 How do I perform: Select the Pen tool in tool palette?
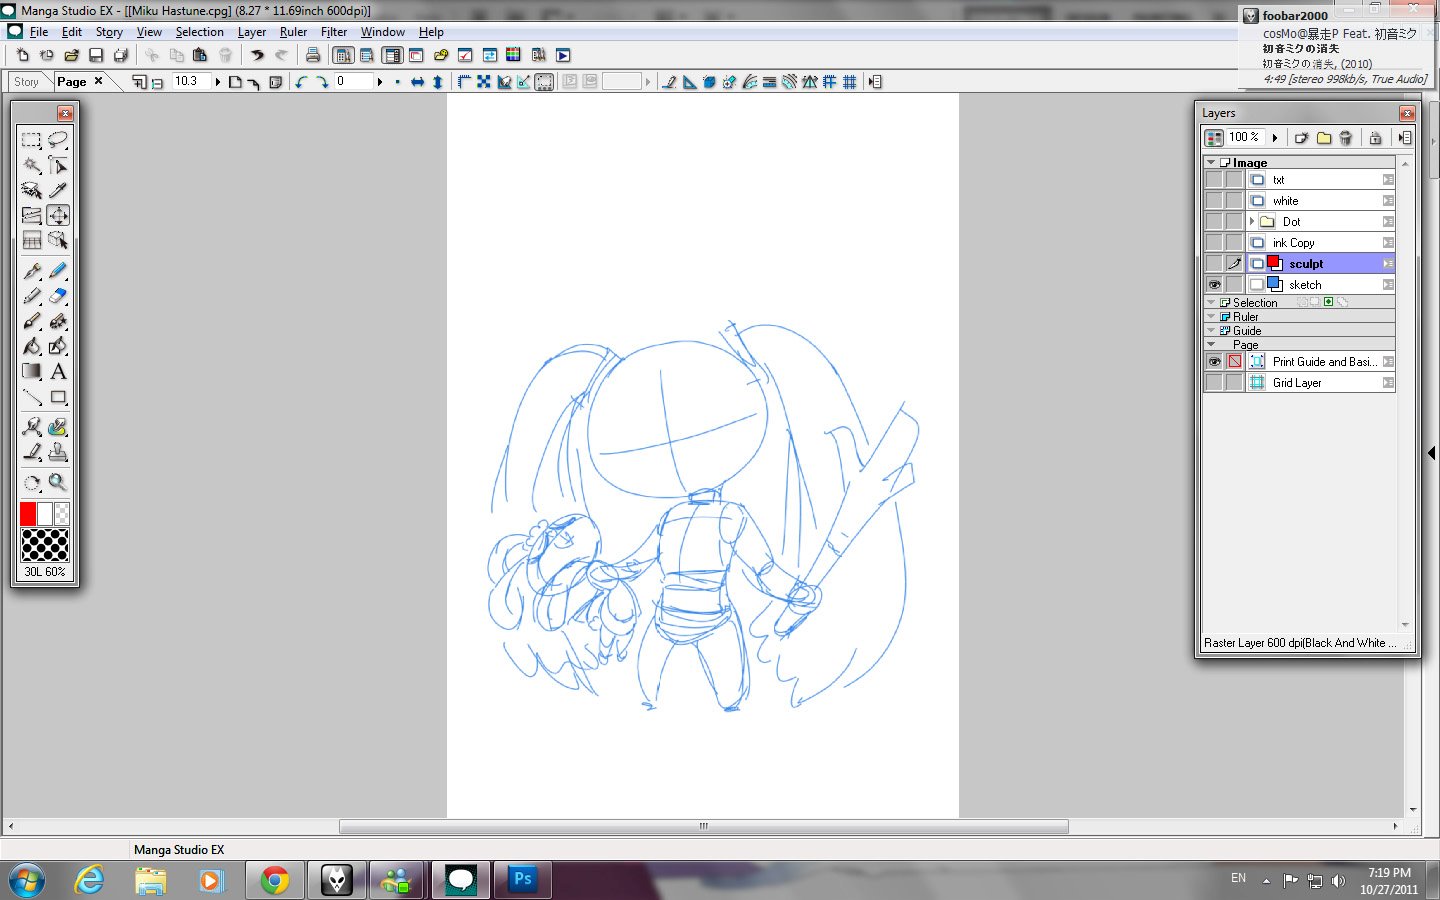tap(32, 271)
